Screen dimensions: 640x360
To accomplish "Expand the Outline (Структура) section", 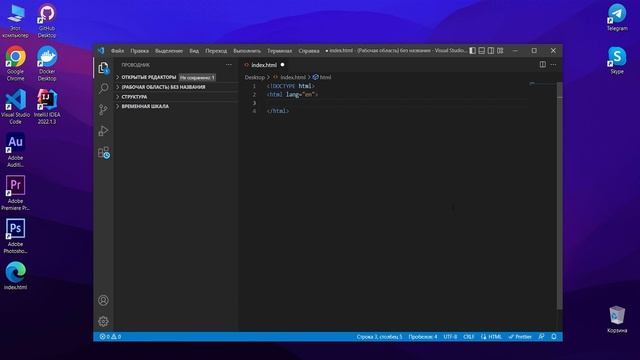I will [176, 97].
